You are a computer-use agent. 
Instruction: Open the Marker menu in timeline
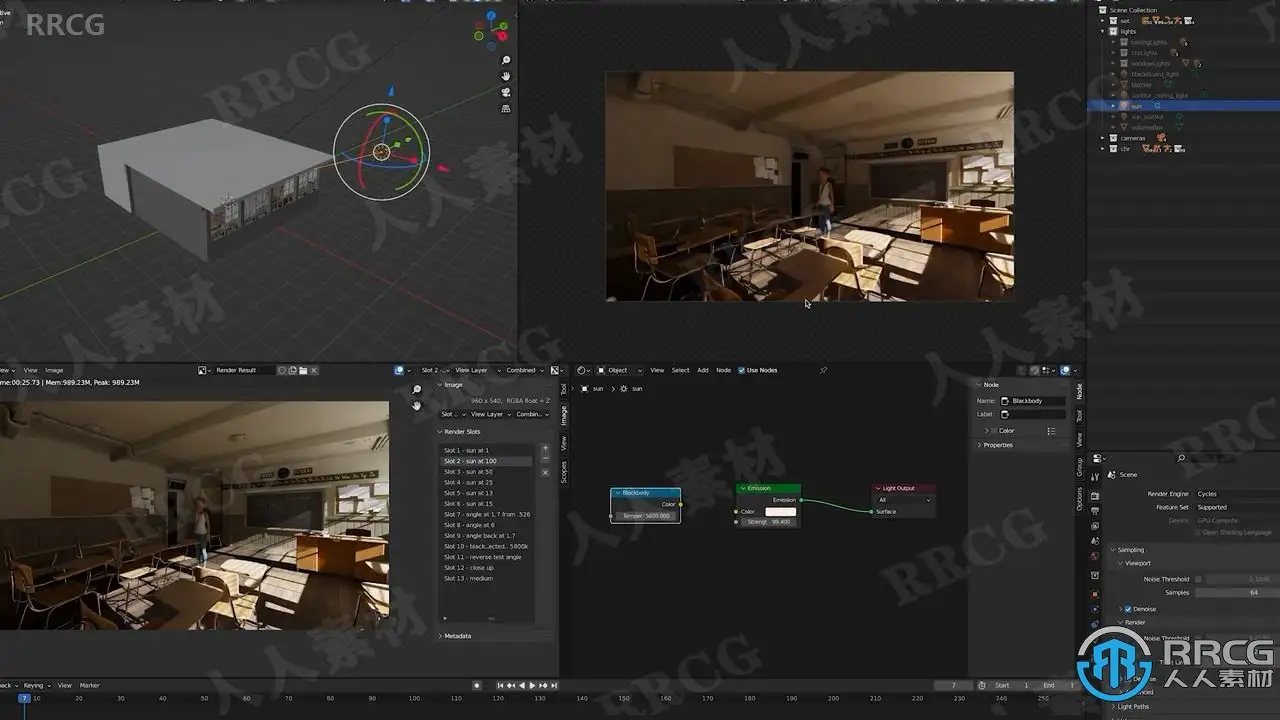tap(90, 686)
